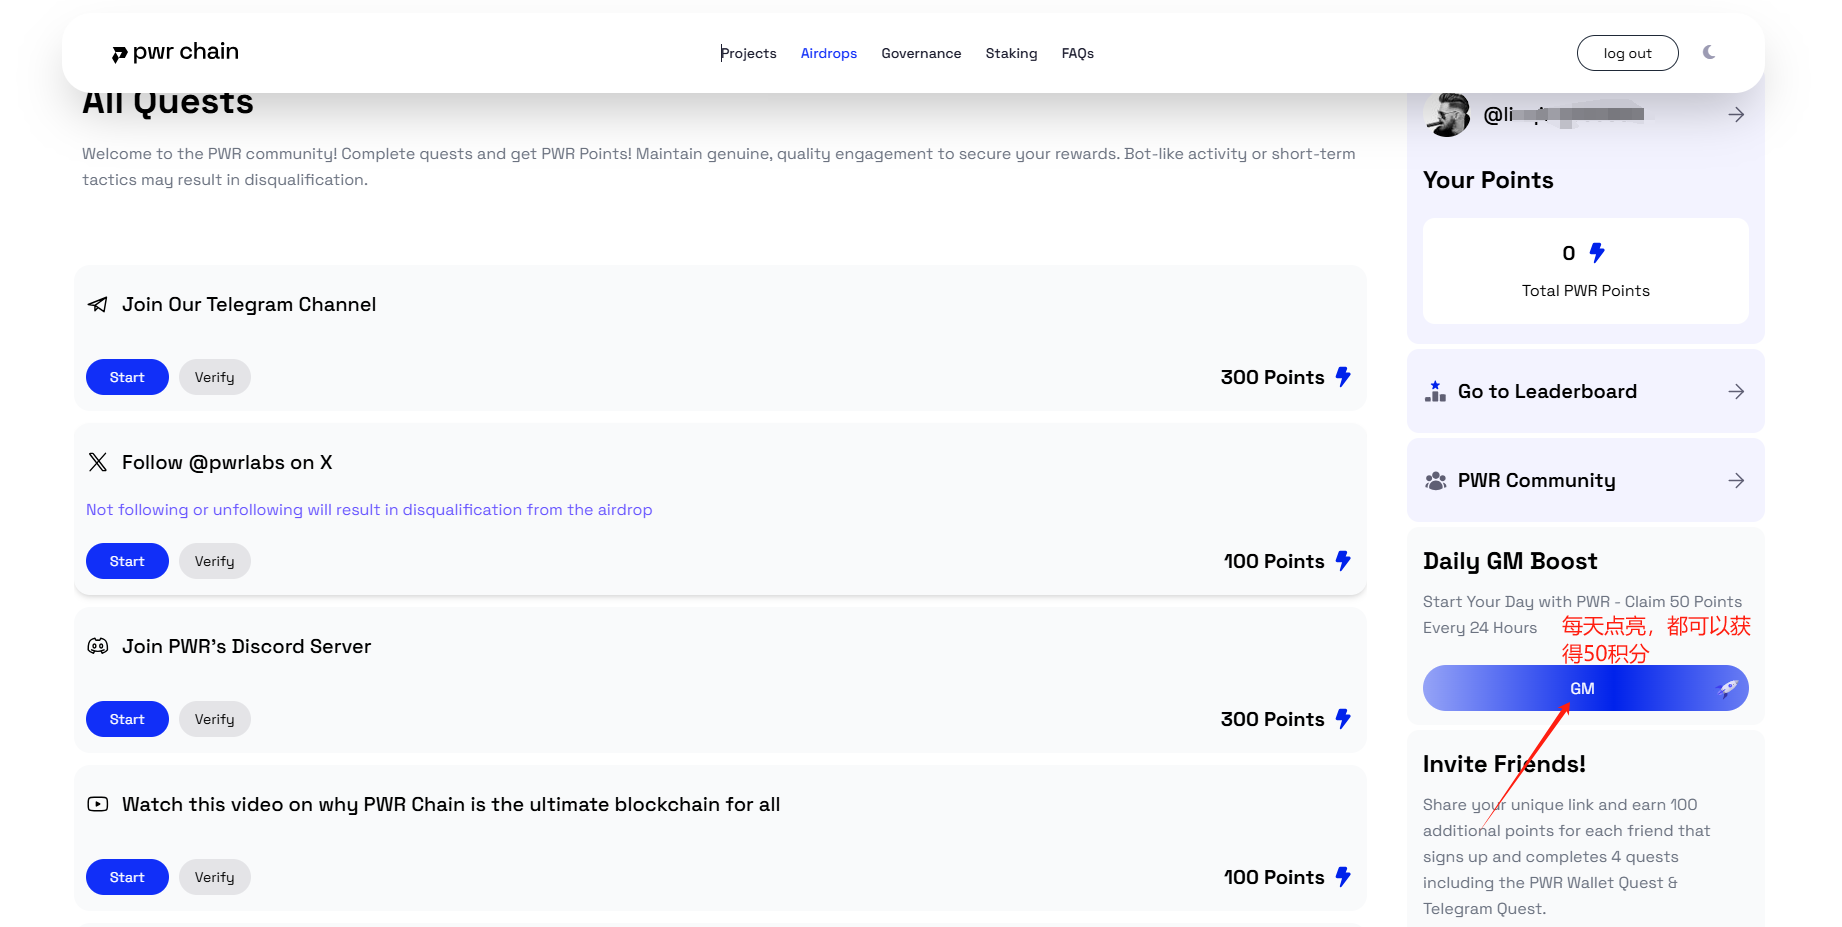The height and width of the screenshot is (927, 1842).
Task: Click the Invite Friends! heading
Action: point(1504,764)
